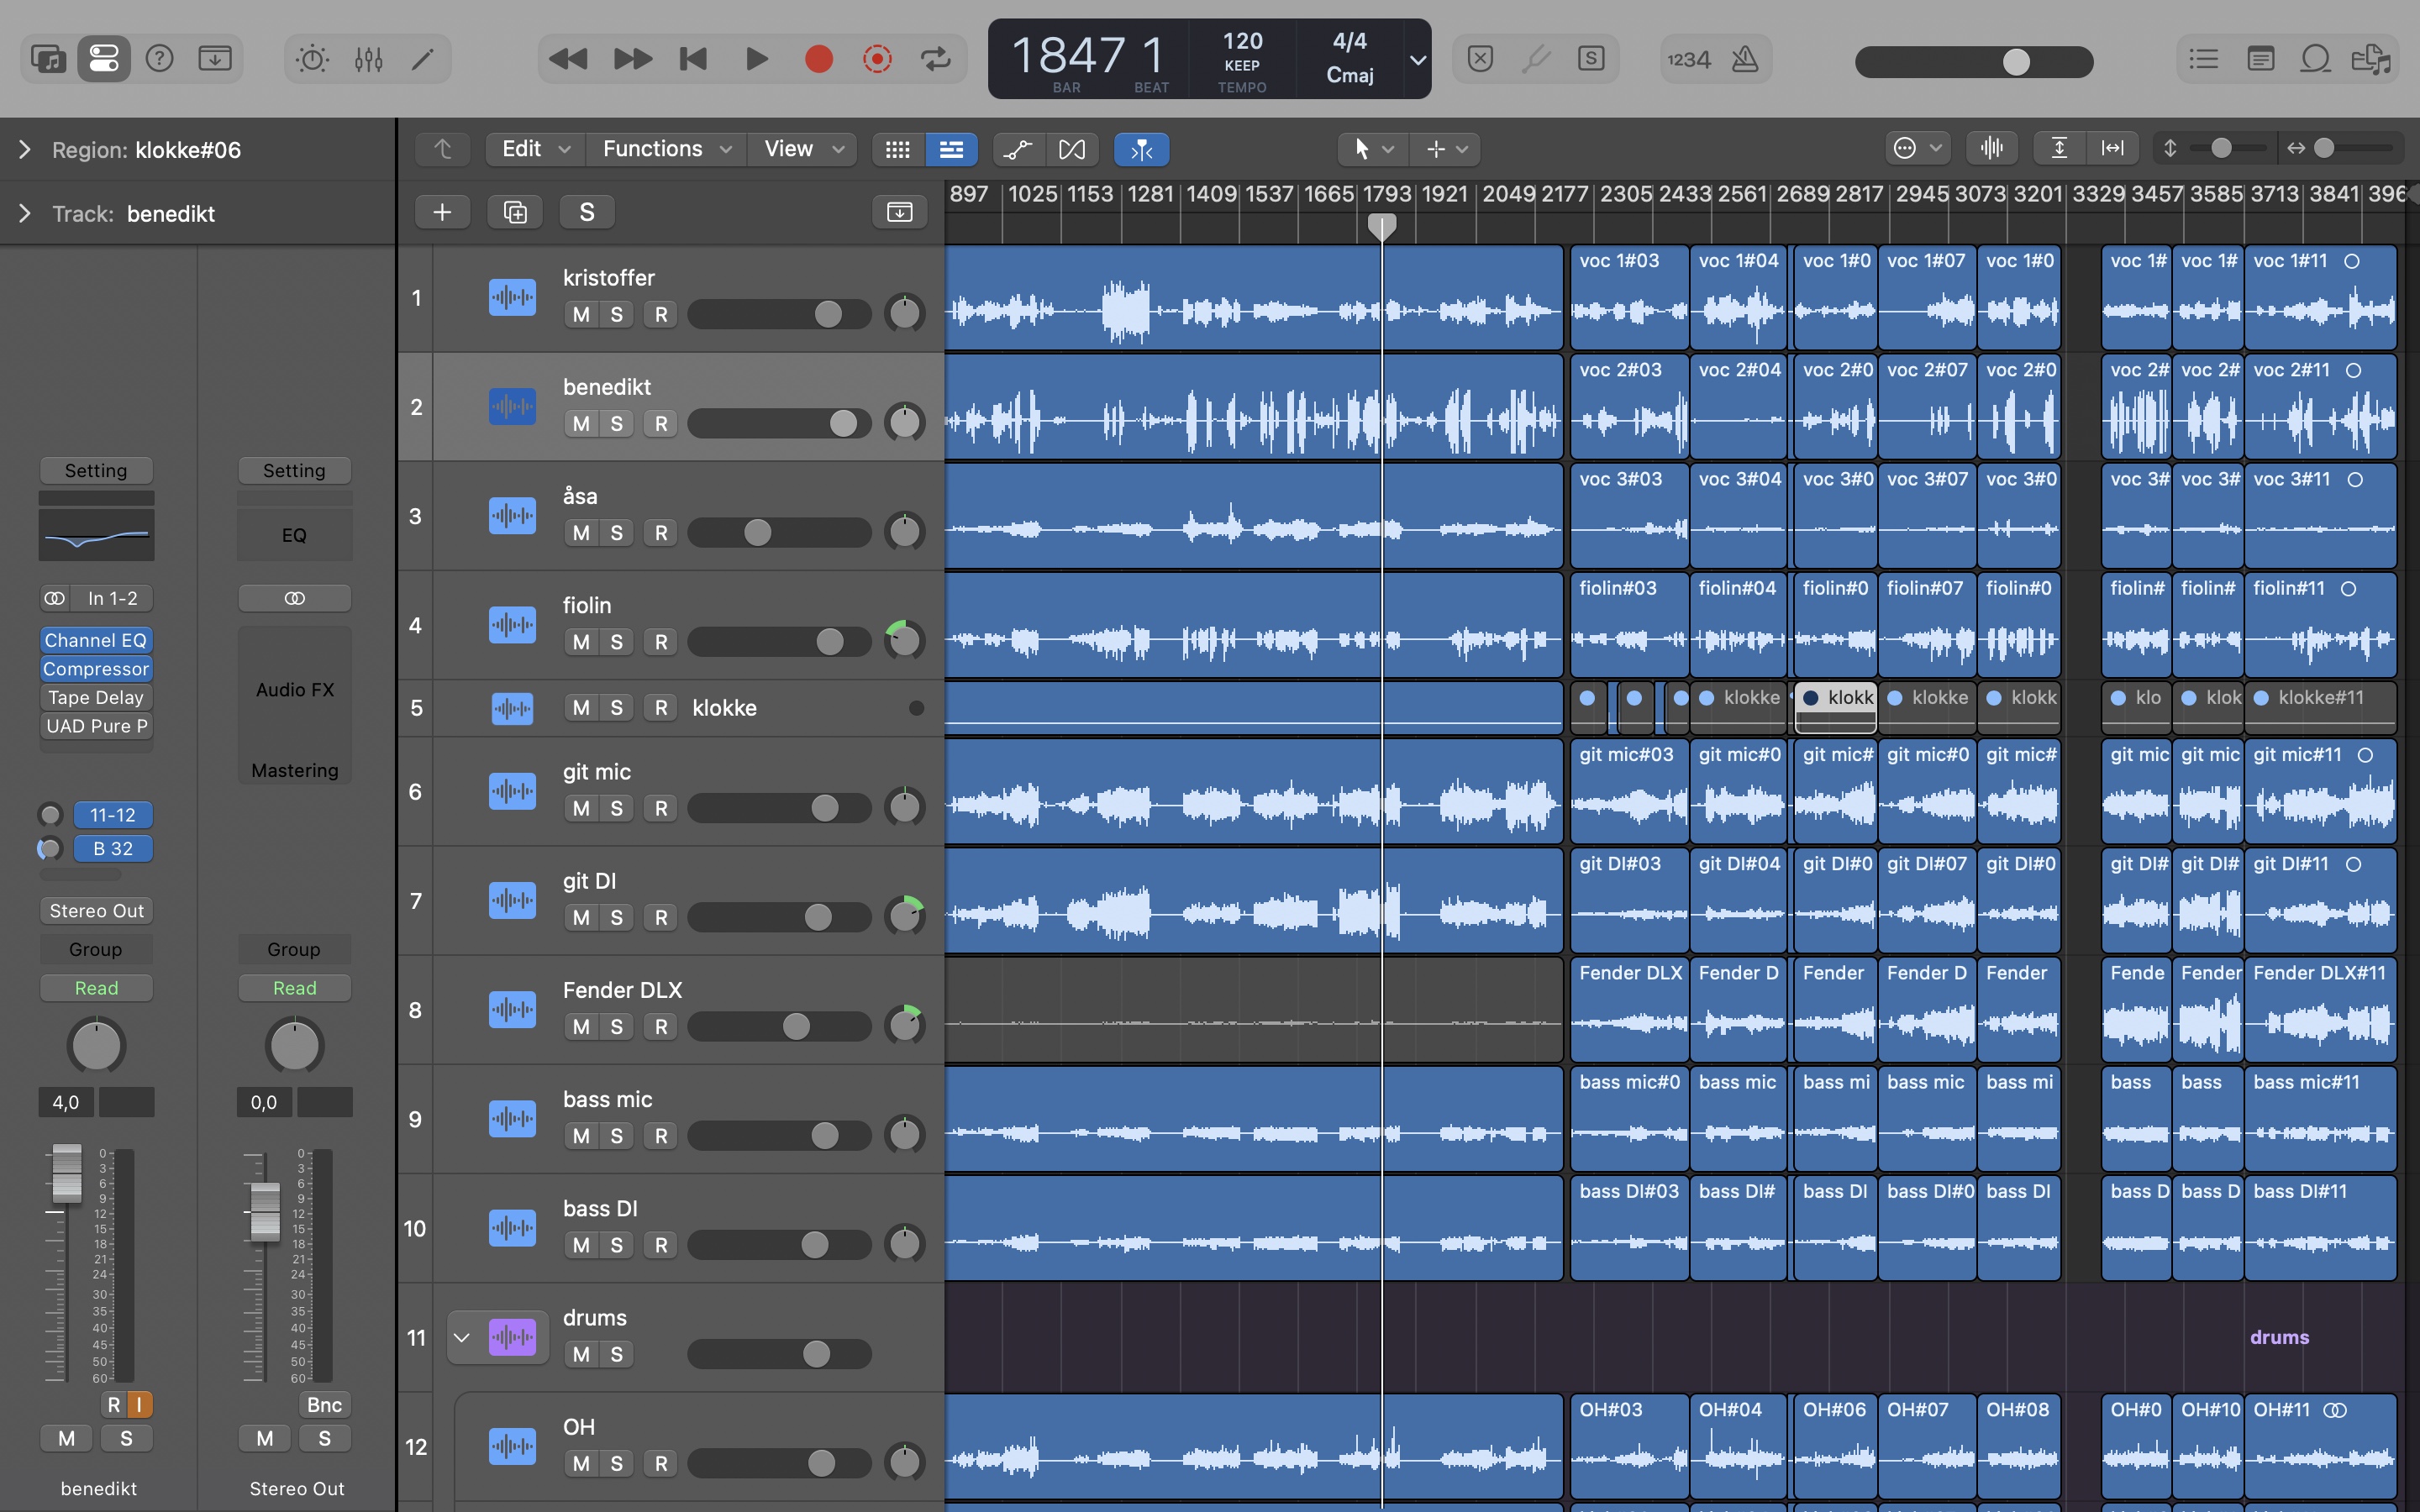Open the Mixer from toolbar
This screenshot has height=1512, width=2420.
(368, 59)
